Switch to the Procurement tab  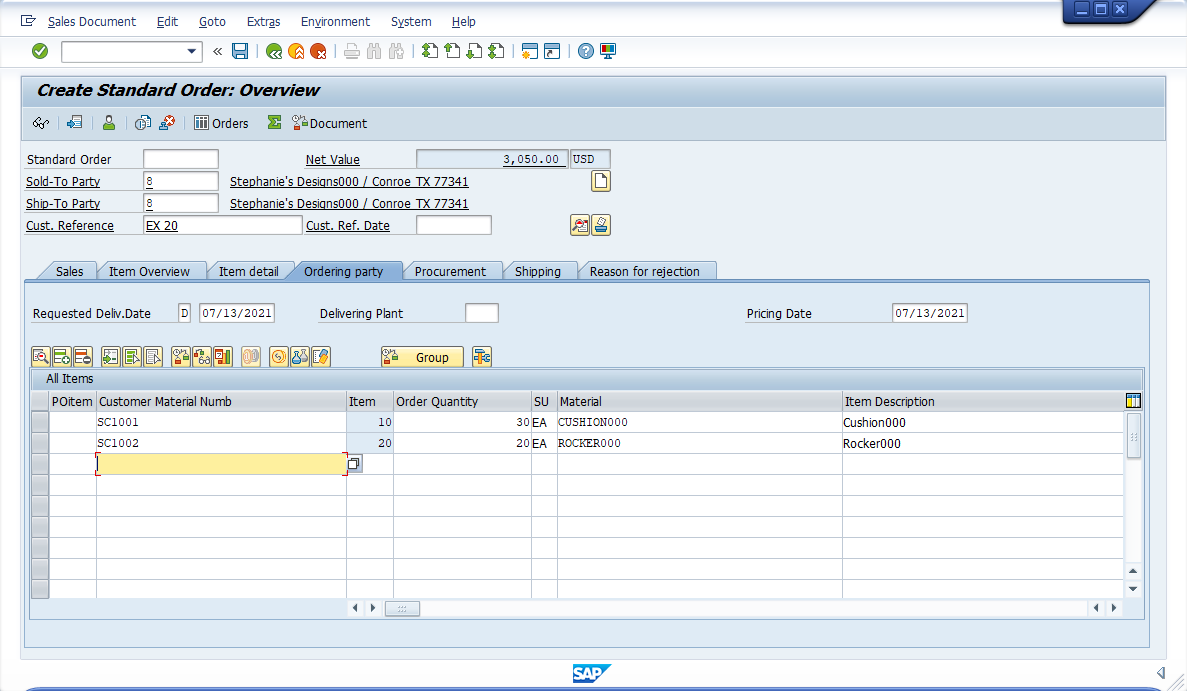[450, 271]
